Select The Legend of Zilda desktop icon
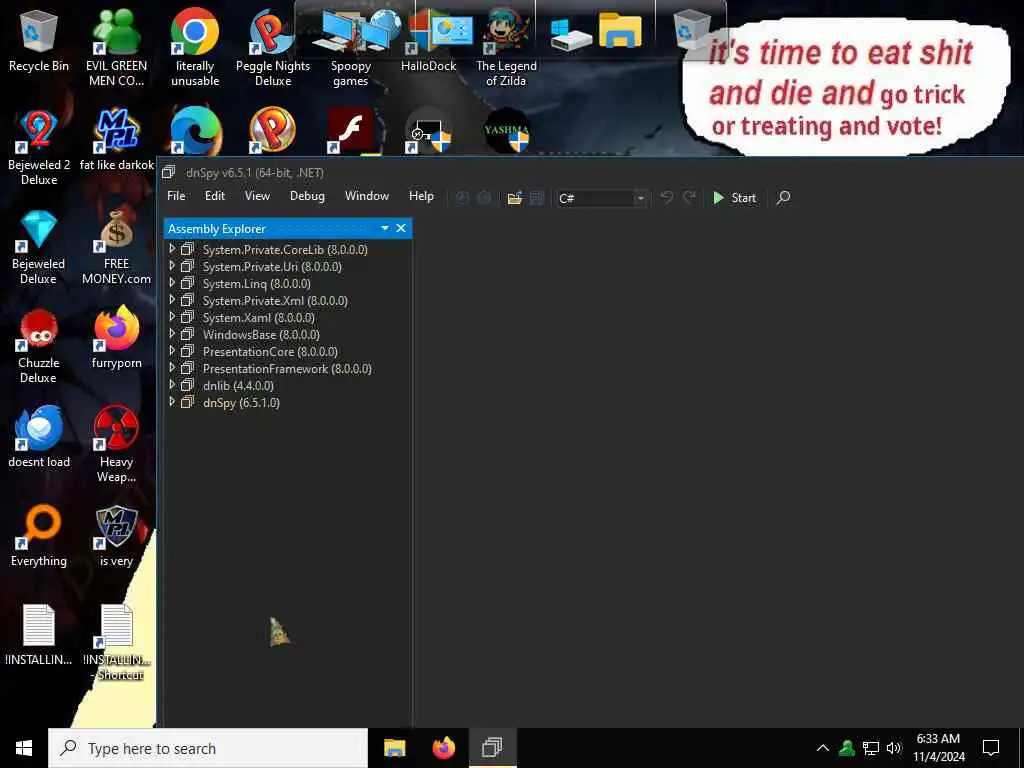Screen dimensions: 1024x768 (506, 47)
